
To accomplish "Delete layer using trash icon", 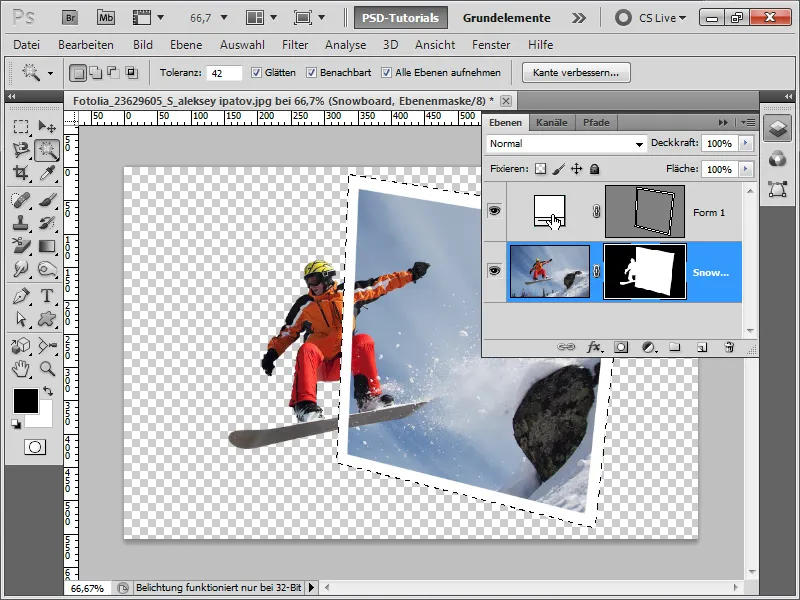I will point(730,347).
